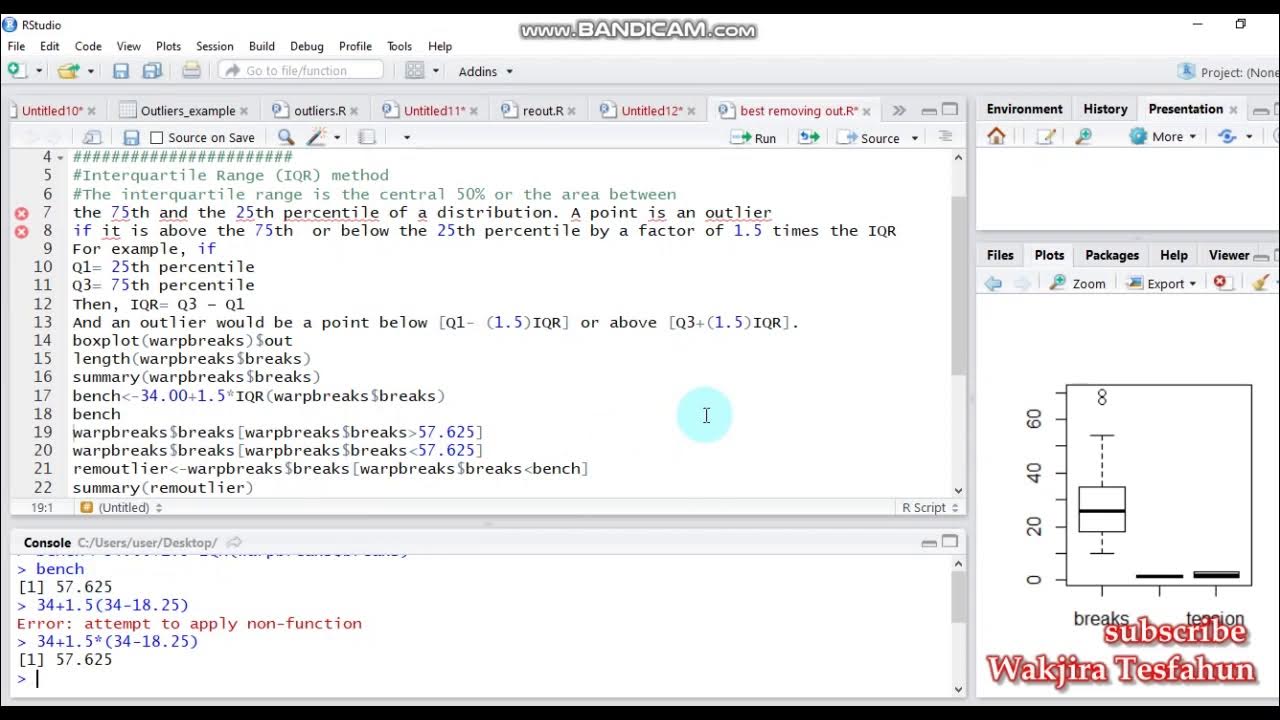Click the console working directory arrow icon
This screenshot has width=1280, height=720.
pos(234,543)
